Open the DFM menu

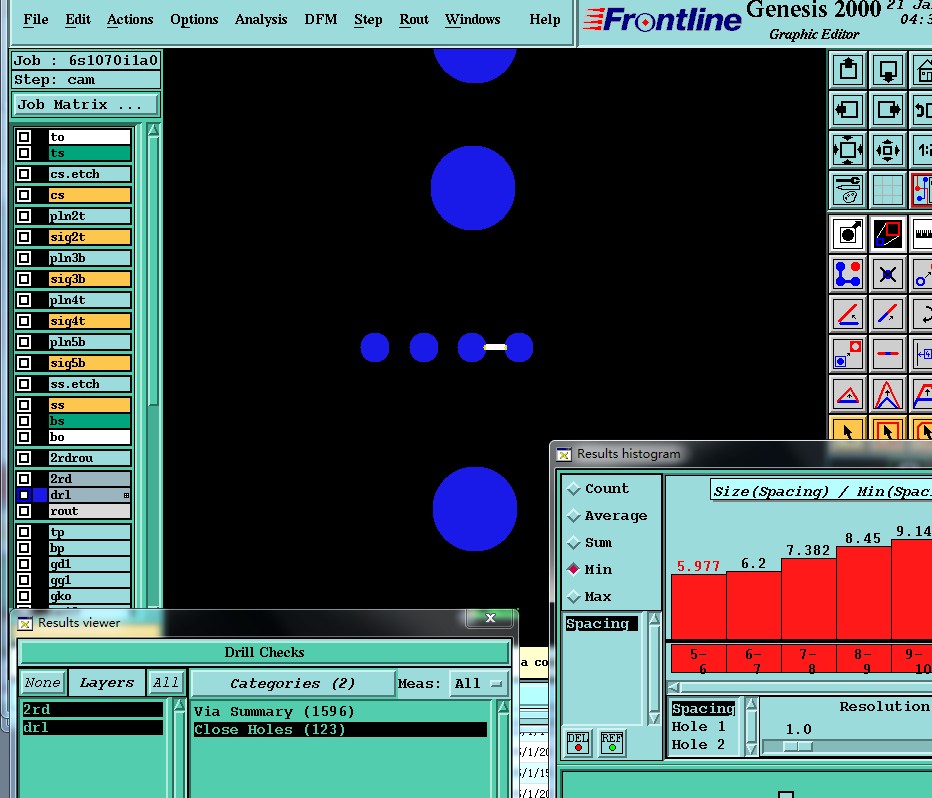coord(321,20)
